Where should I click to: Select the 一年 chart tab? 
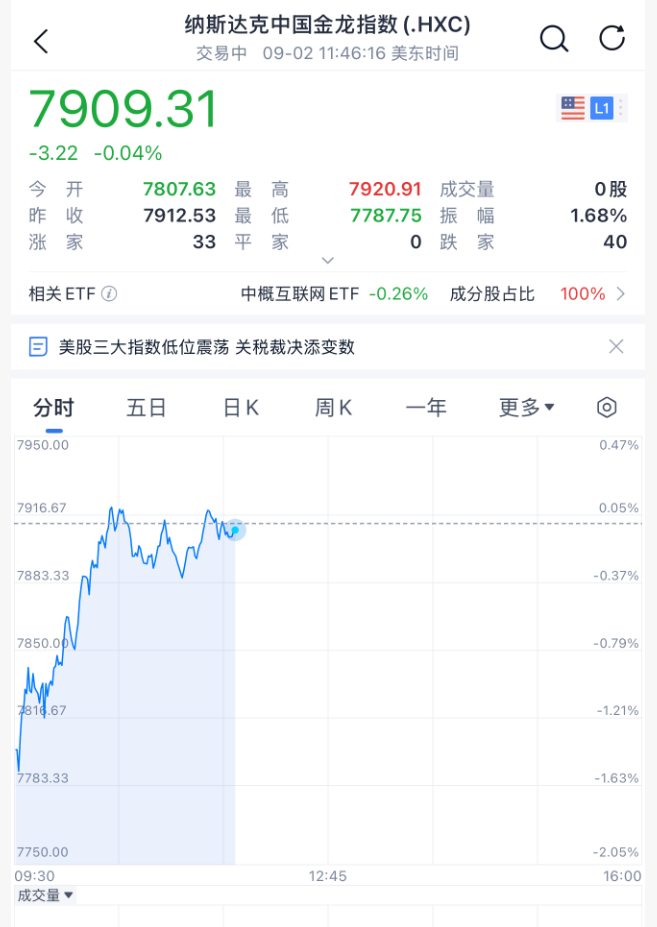[426, 408]
